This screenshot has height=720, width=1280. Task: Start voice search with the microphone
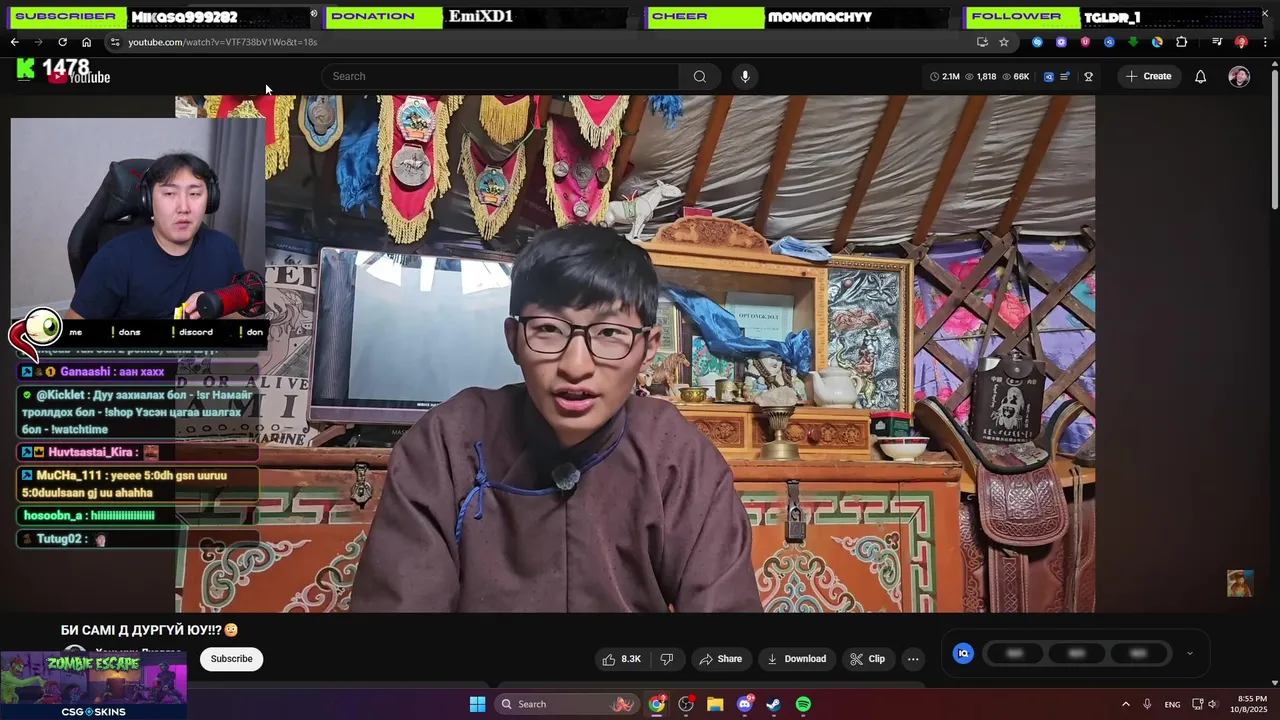[x=745, y=76]
